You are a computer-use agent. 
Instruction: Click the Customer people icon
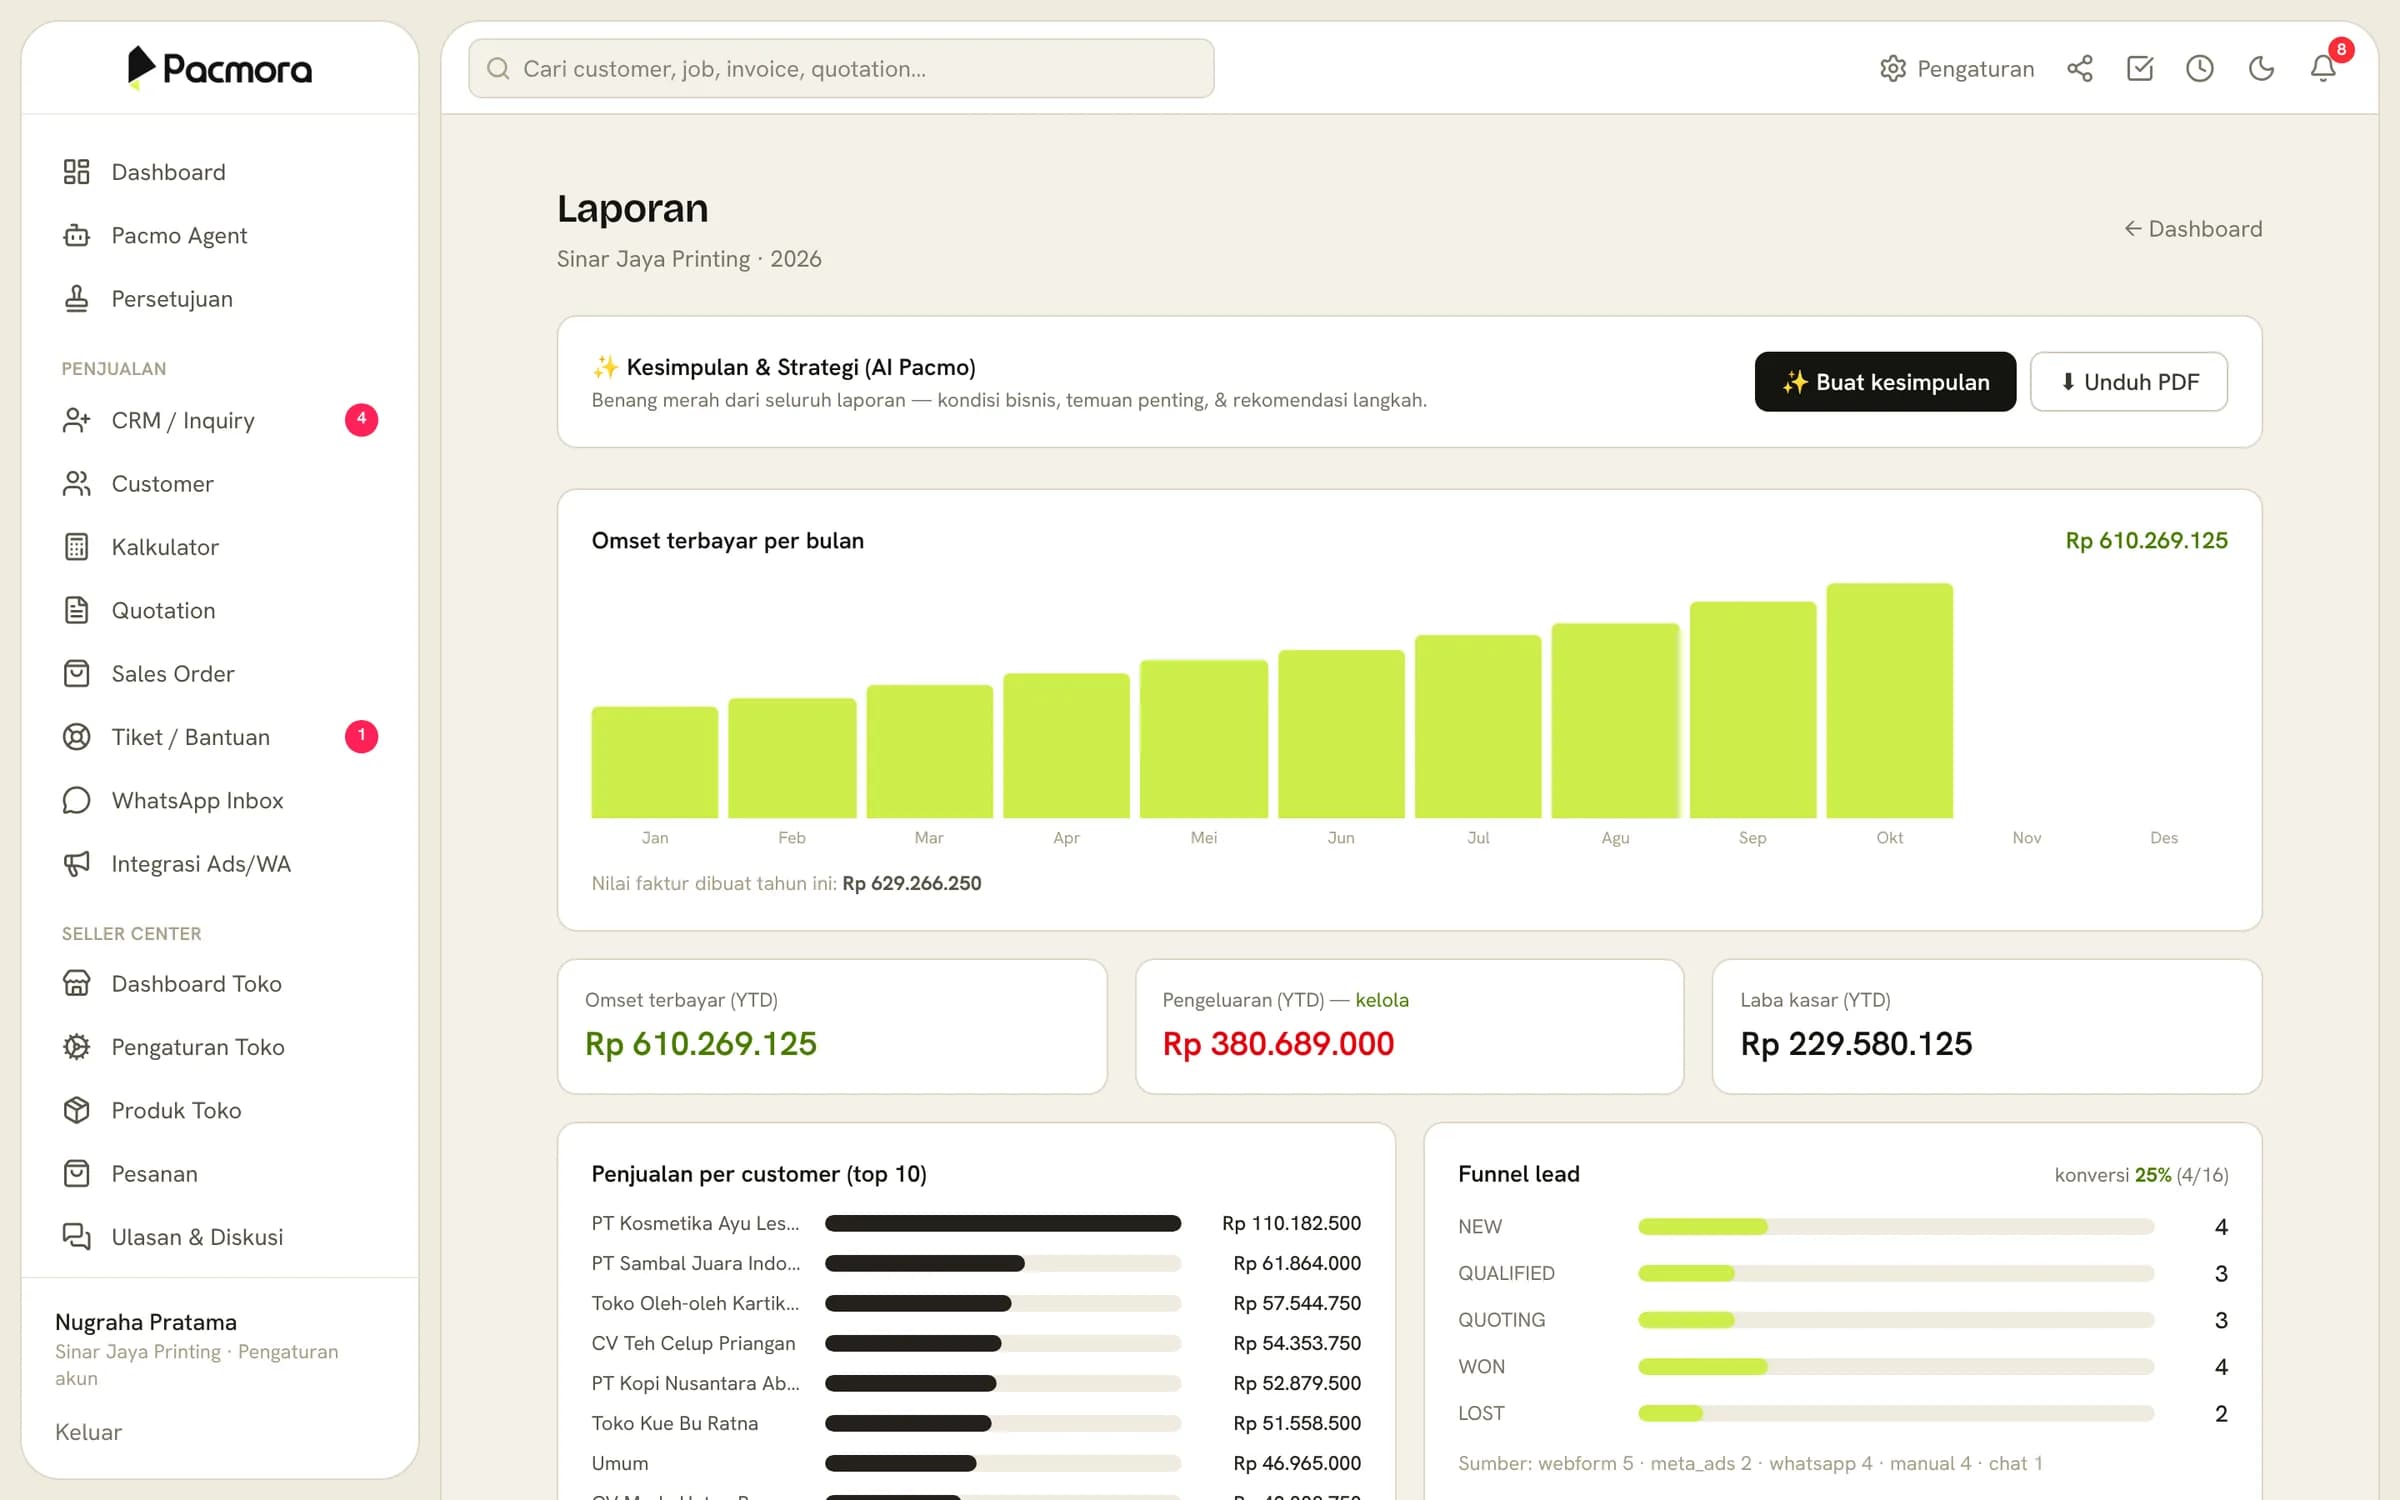(77, 484)
